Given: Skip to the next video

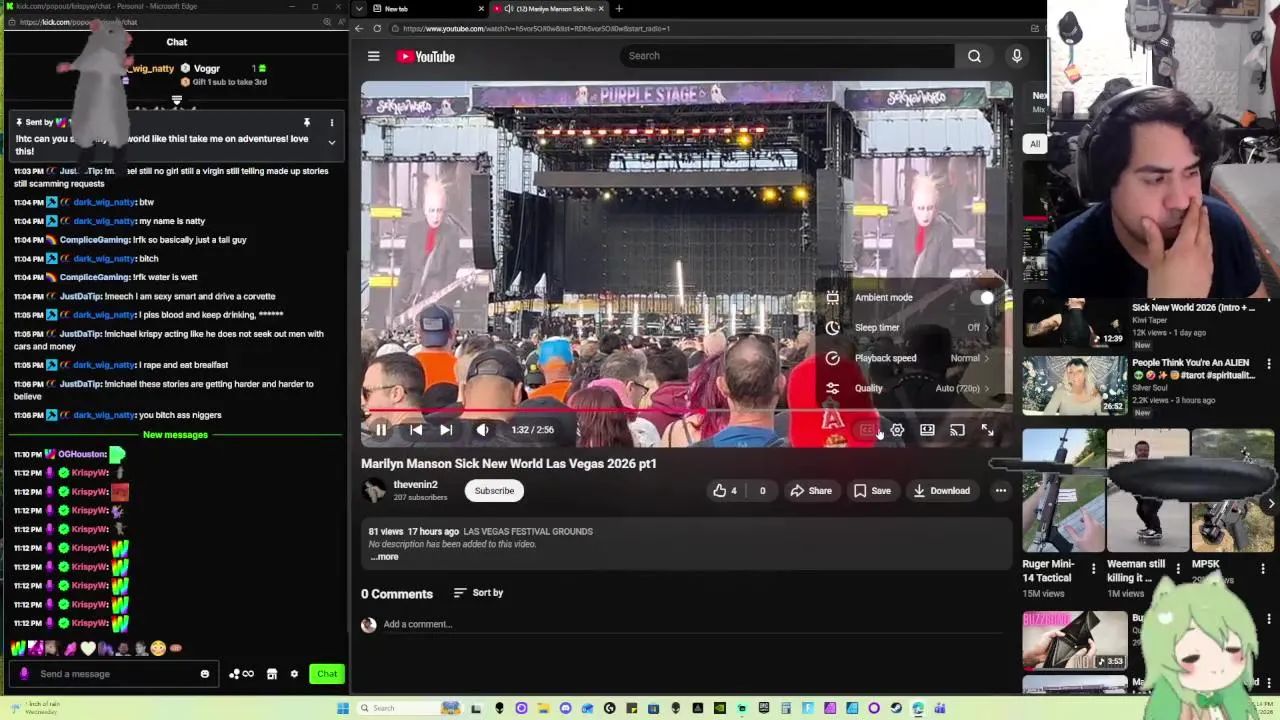Looking at the screenshot, I should pos(446,430).
